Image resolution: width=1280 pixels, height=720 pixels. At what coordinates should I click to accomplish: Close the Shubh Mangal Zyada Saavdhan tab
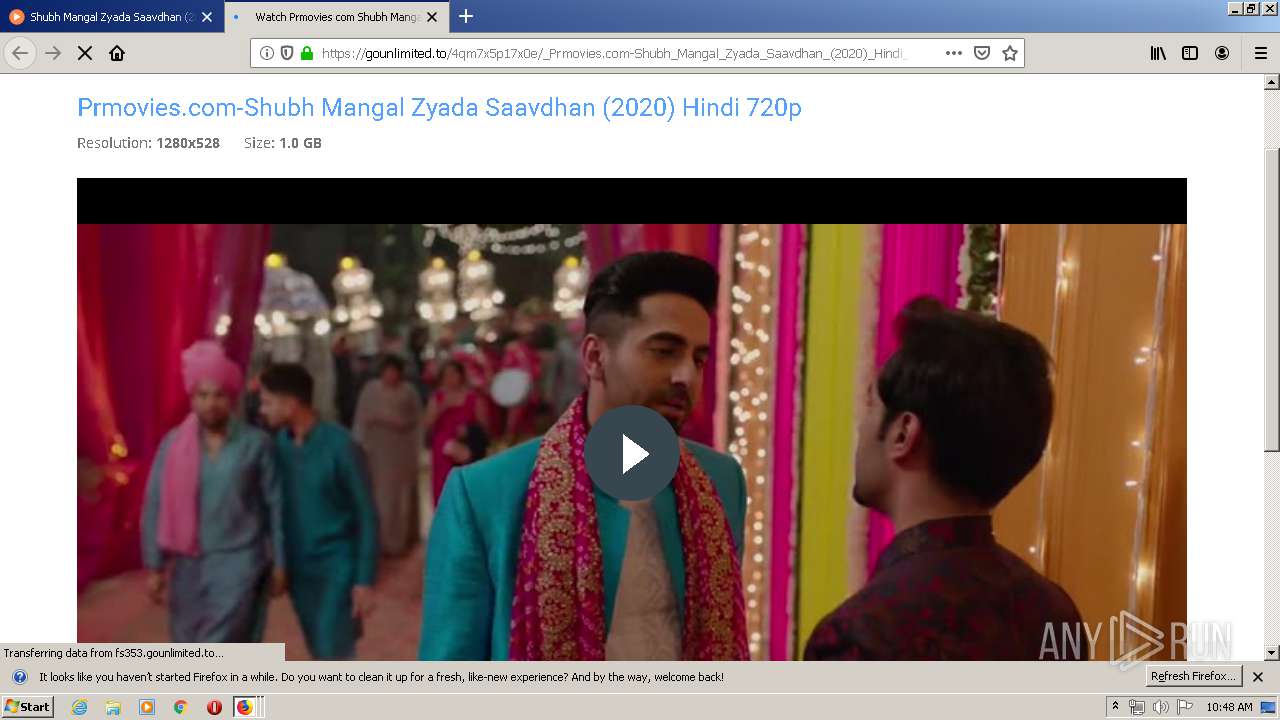[x=207, y=17]
